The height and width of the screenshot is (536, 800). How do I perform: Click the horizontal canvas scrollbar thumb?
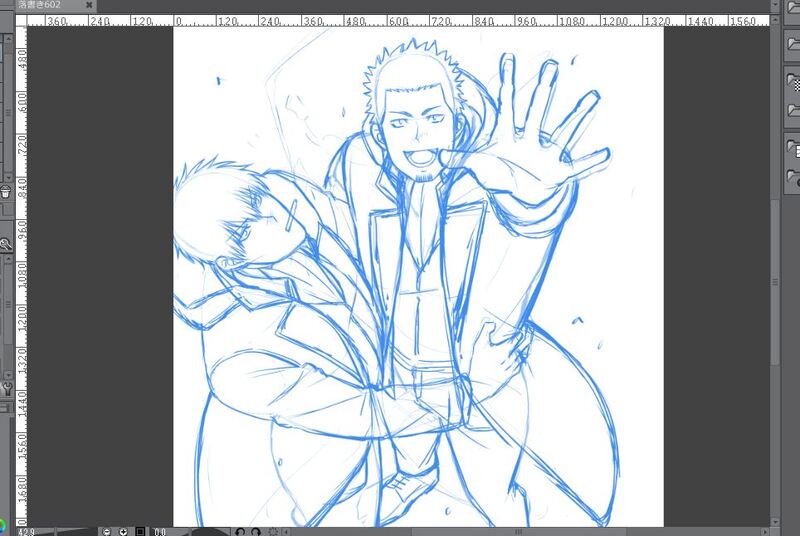tap(519, 532)
